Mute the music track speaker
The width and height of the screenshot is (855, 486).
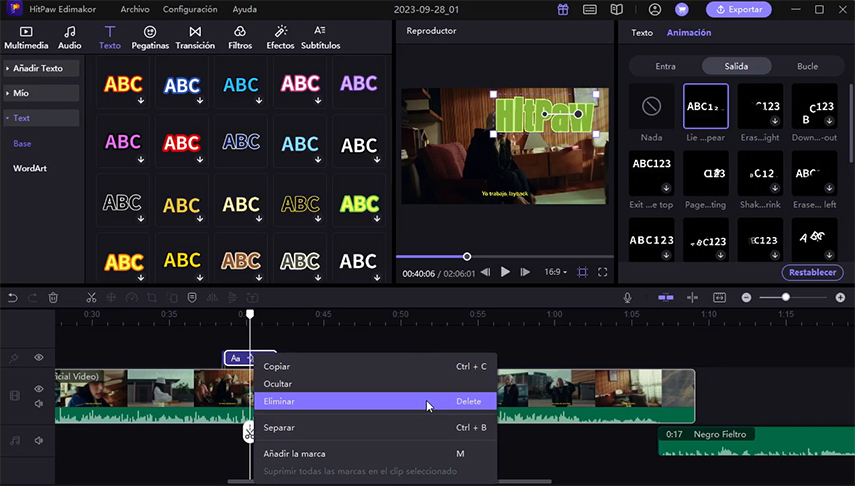[39, 441]
